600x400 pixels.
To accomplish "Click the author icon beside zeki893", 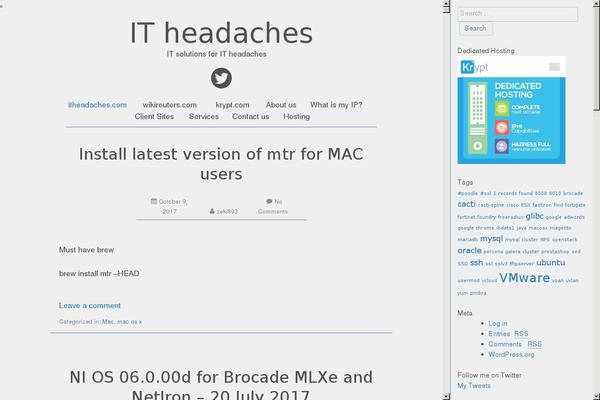I will pyautogui.click(x=212, y=211).
